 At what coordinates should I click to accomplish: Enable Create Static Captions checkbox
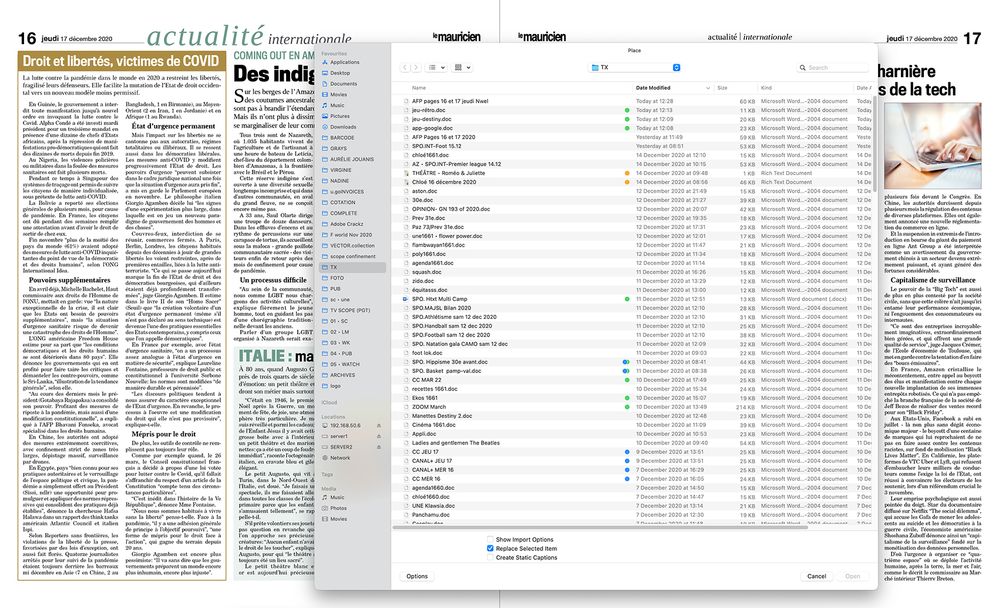tap(490, 558)
